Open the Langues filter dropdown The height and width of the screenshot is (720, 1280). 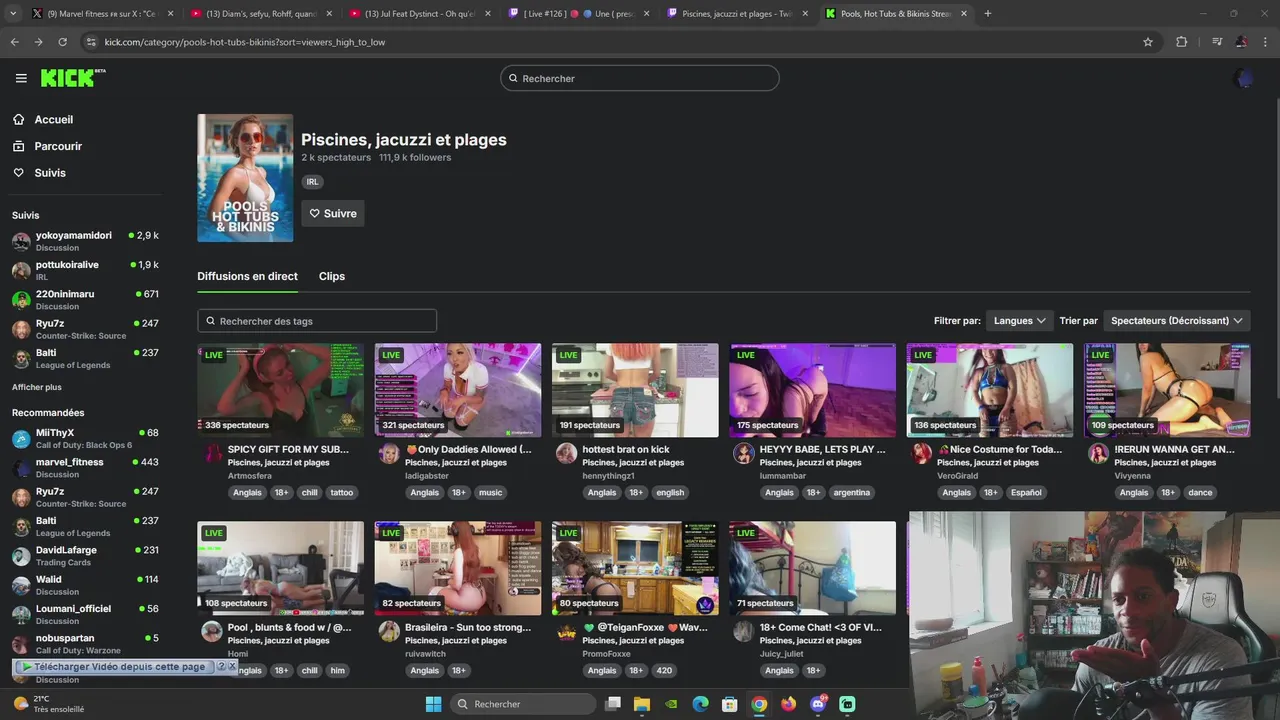pos(1019,321)
